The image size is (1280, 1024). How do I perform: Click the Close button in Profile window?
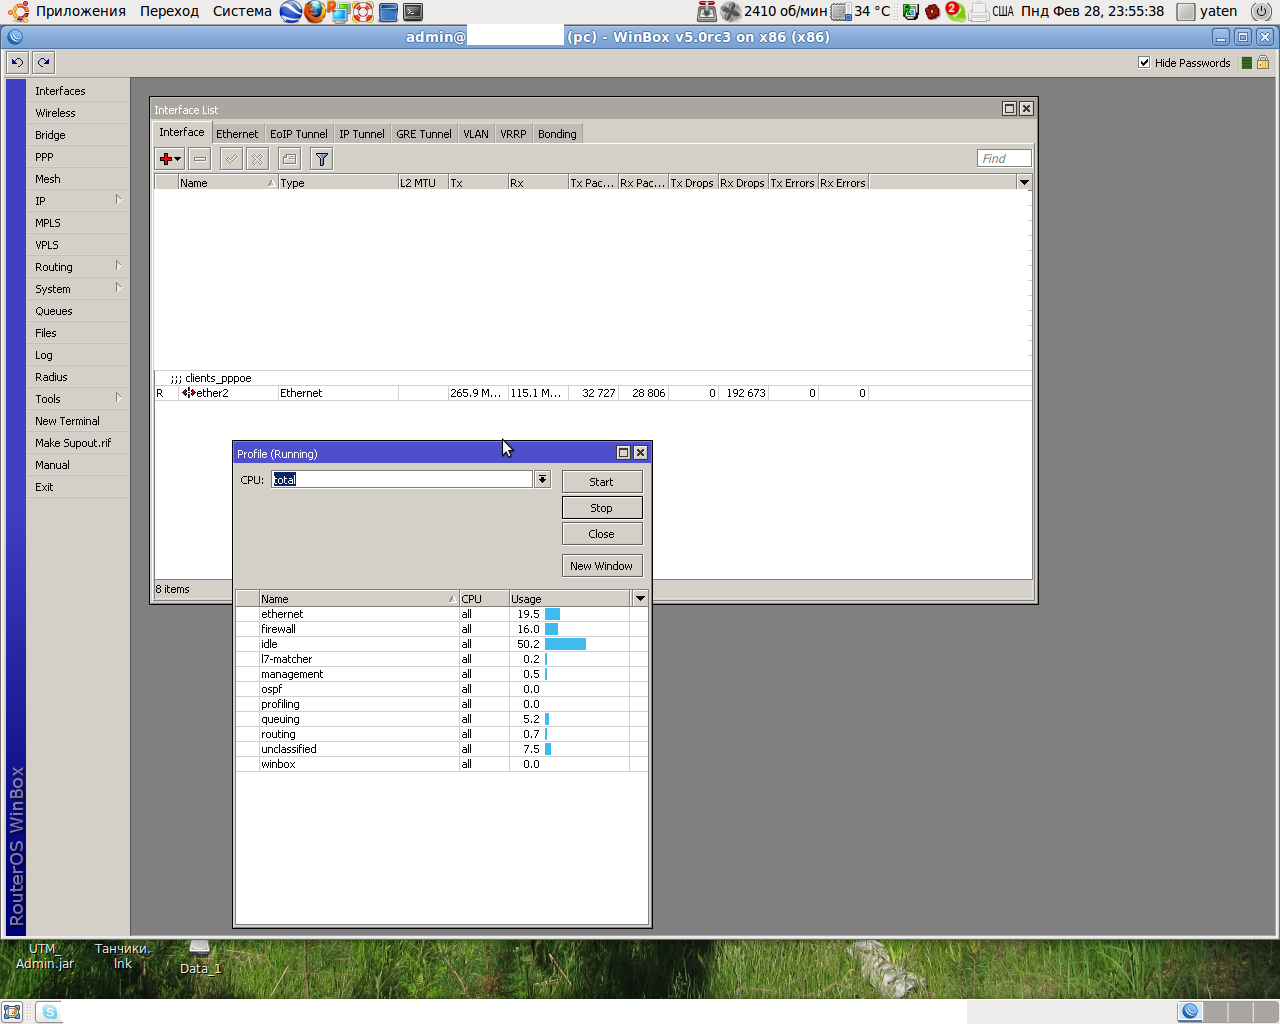tap(602, 534)
